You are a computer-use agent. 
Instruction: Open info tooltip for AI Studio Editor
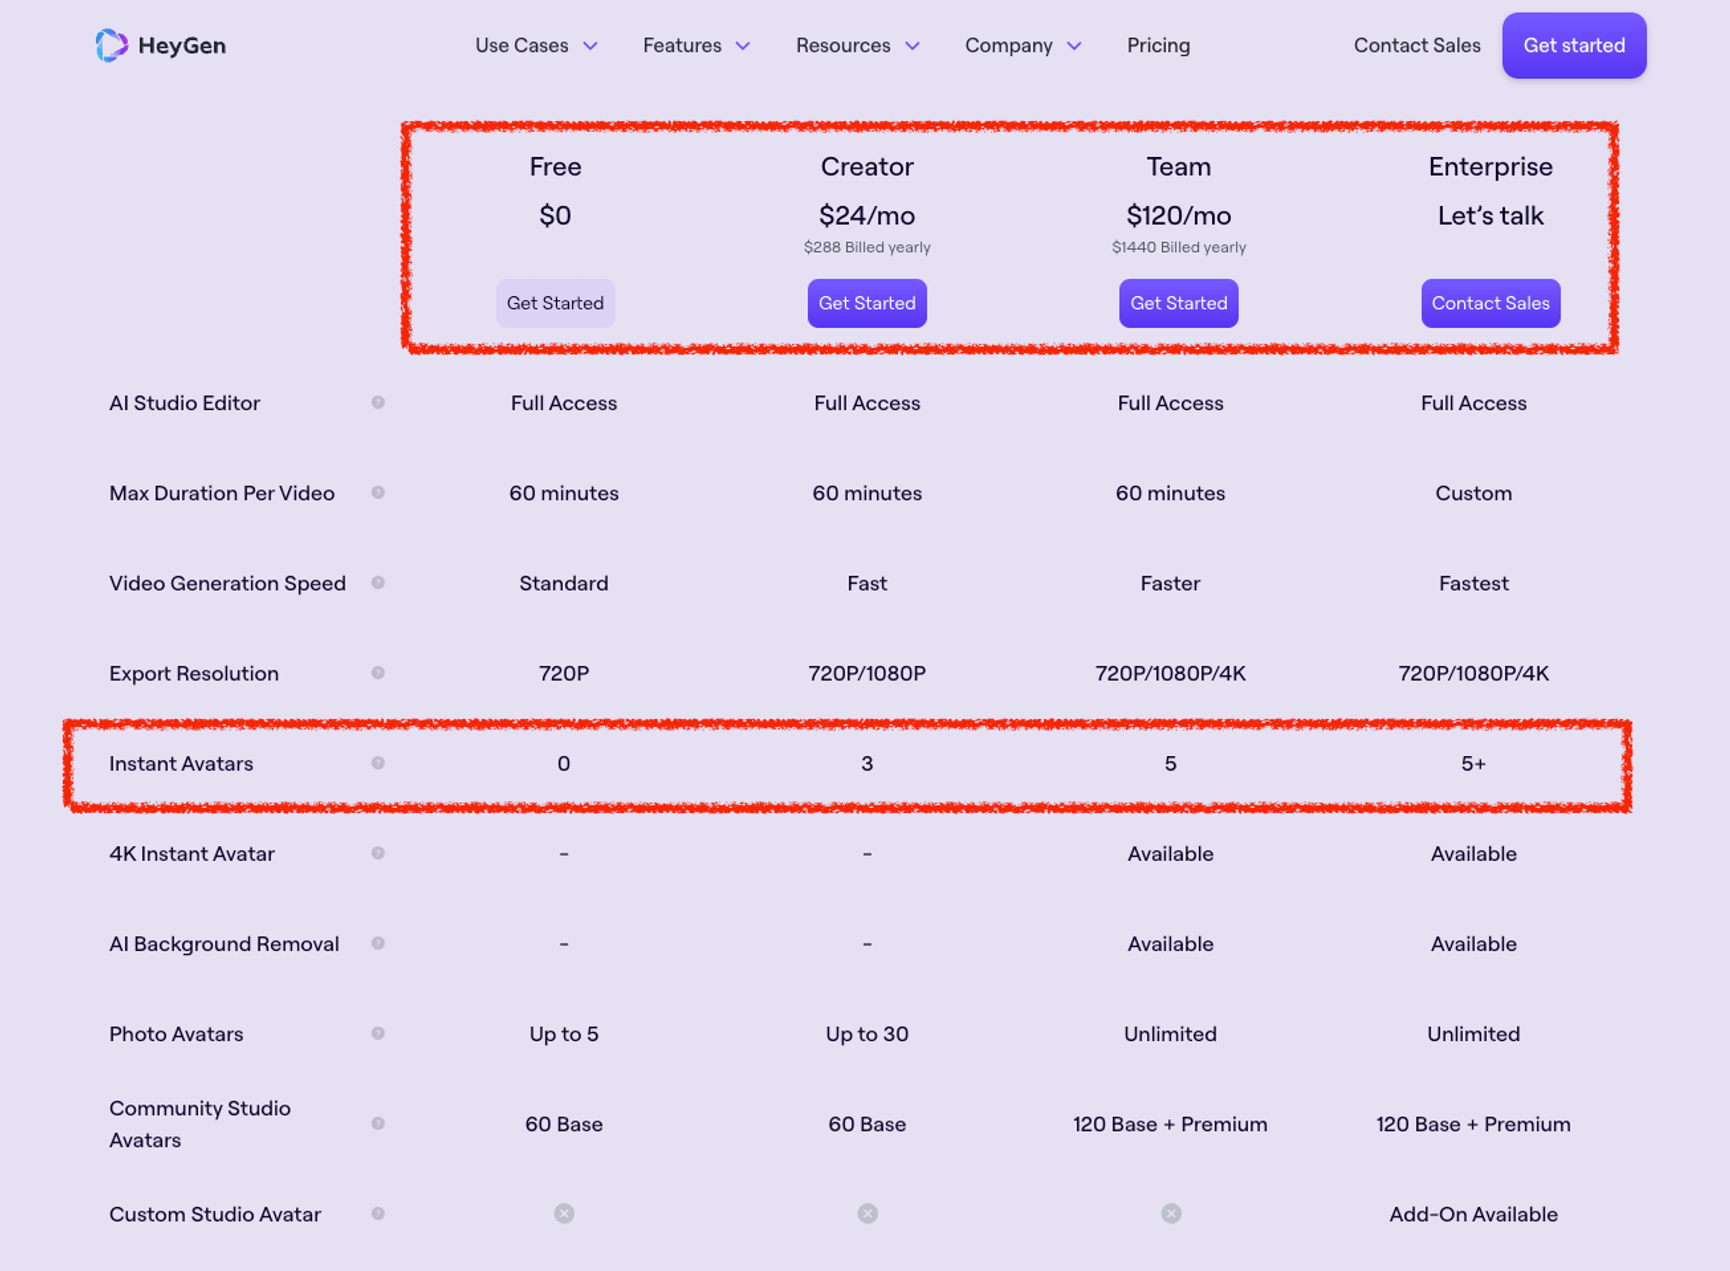pos(378,402)
